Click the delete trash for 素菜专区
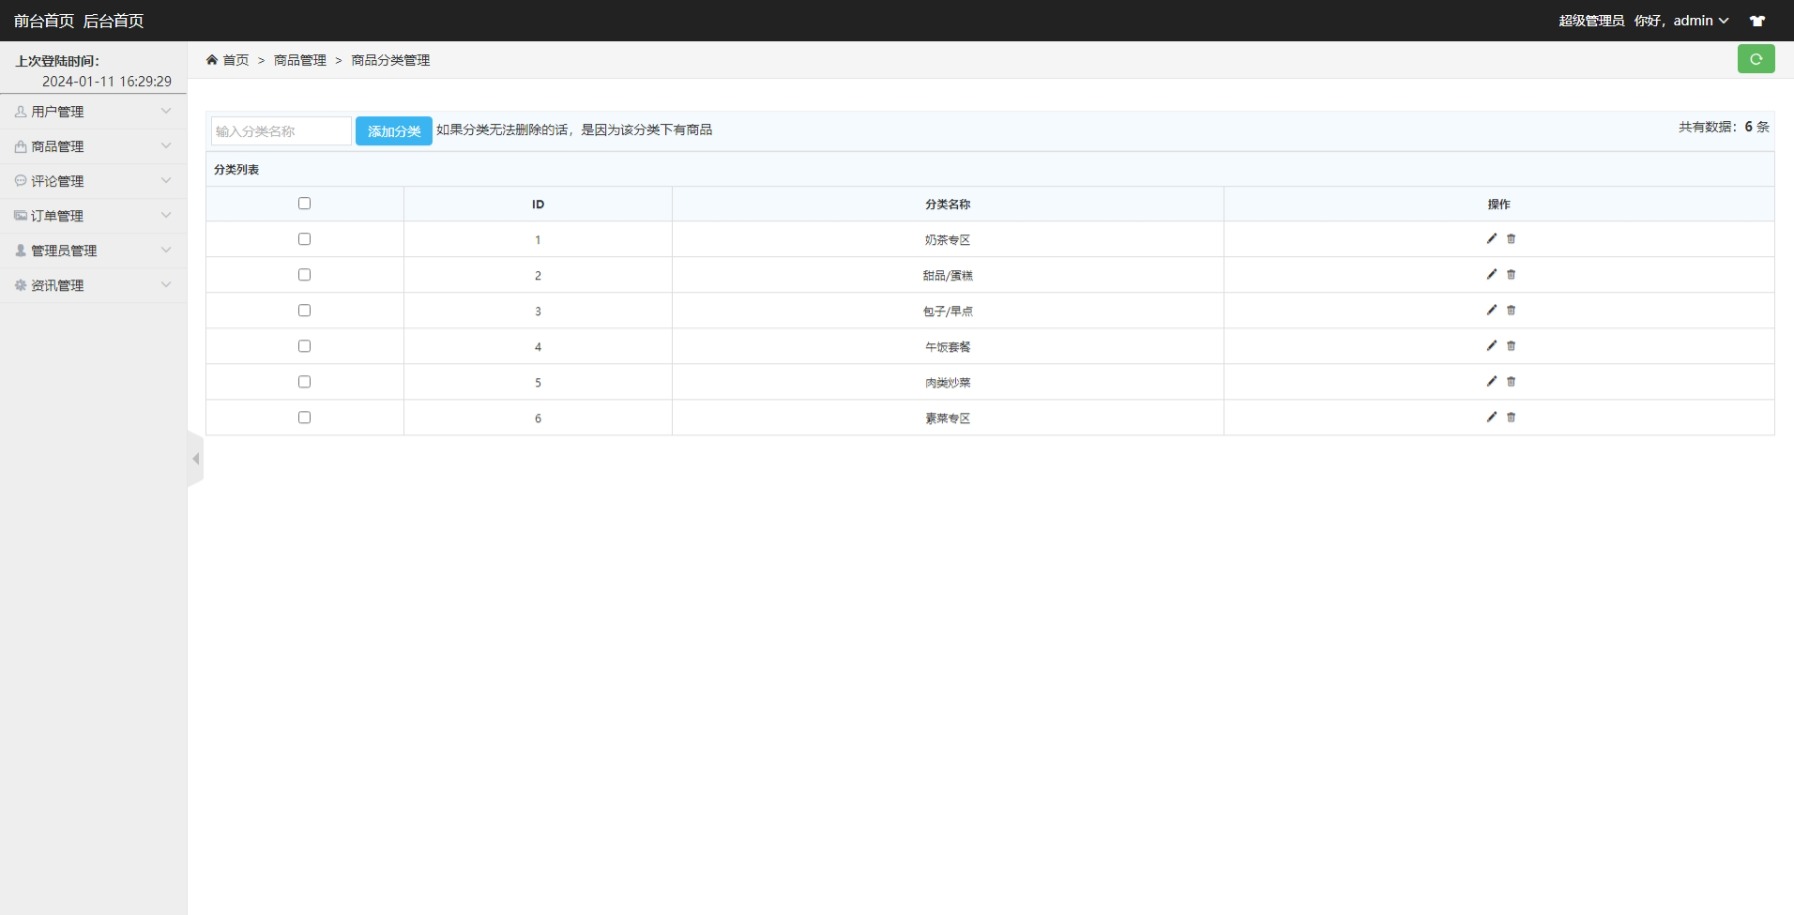 [1511, 417]
